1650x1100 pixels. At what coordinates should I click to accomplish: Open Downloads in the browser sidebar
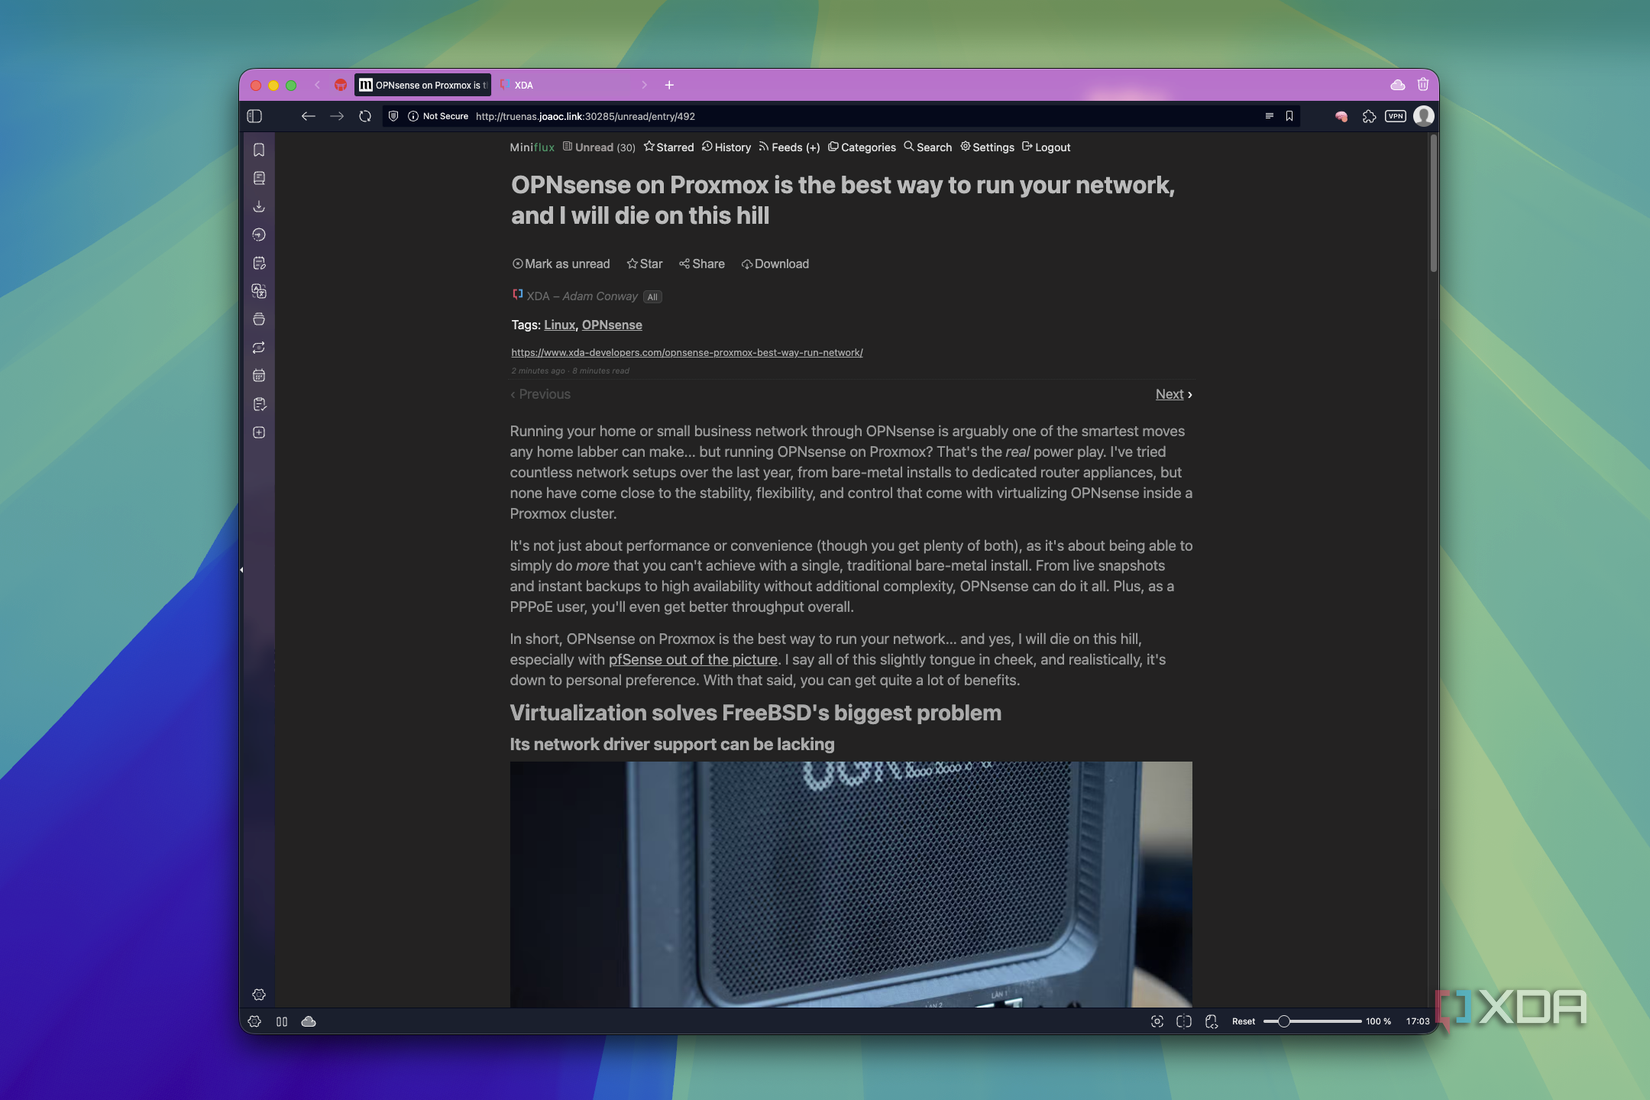click(259, 206)
